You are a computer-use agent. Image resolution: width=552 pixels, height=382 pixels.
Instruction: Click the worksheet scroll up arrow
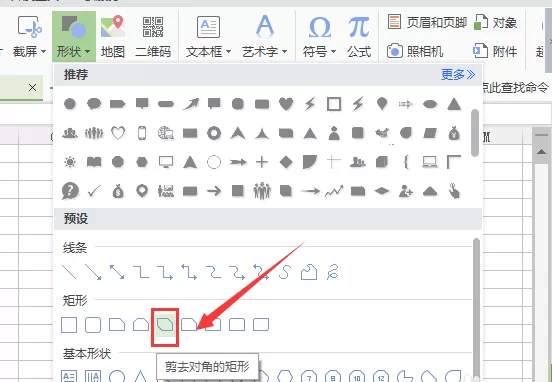point(541,152)
